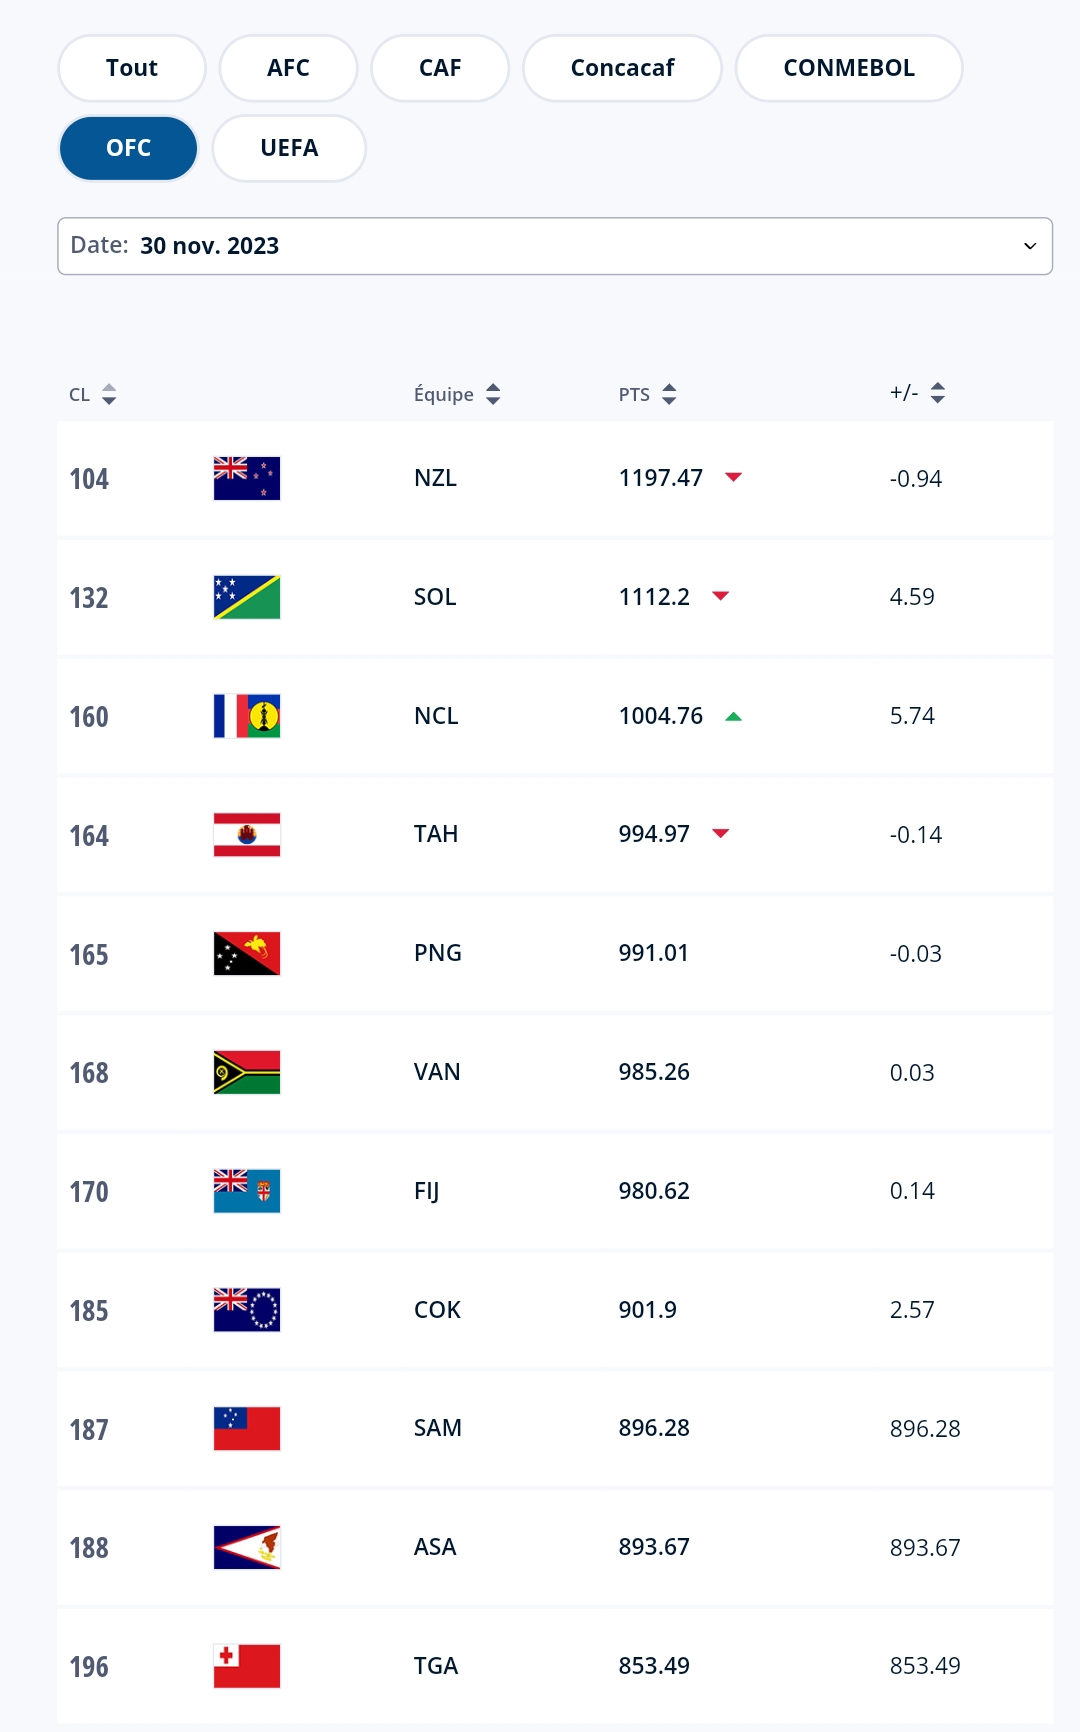Click the Tahiti flag icon
Viewport: 1080px width, 1732px height.
pos(246,835)
